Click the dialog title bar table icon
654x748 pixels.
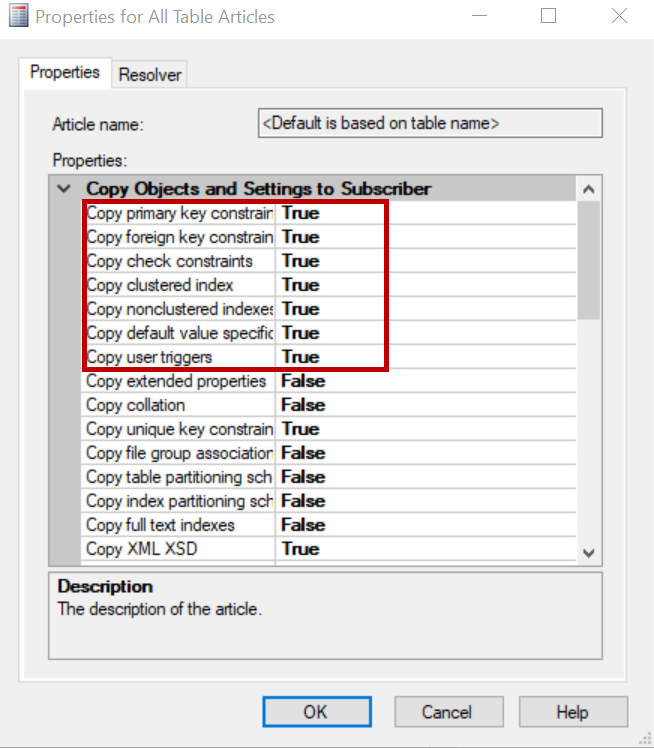[x=19, y=17]
